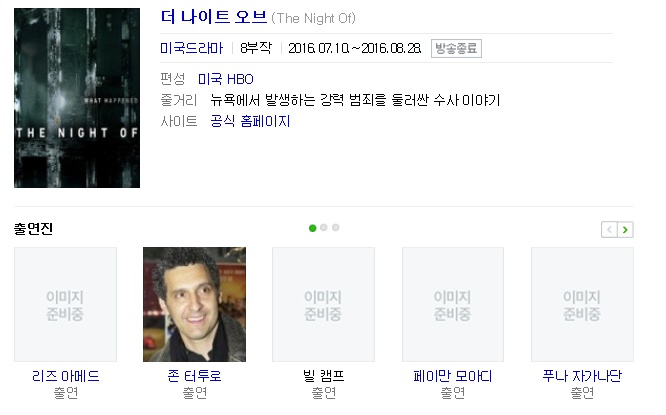Select the second pagination dot
Image resolution: width=666 pixels, height=415 pixels.
click(x=324, y=228)
